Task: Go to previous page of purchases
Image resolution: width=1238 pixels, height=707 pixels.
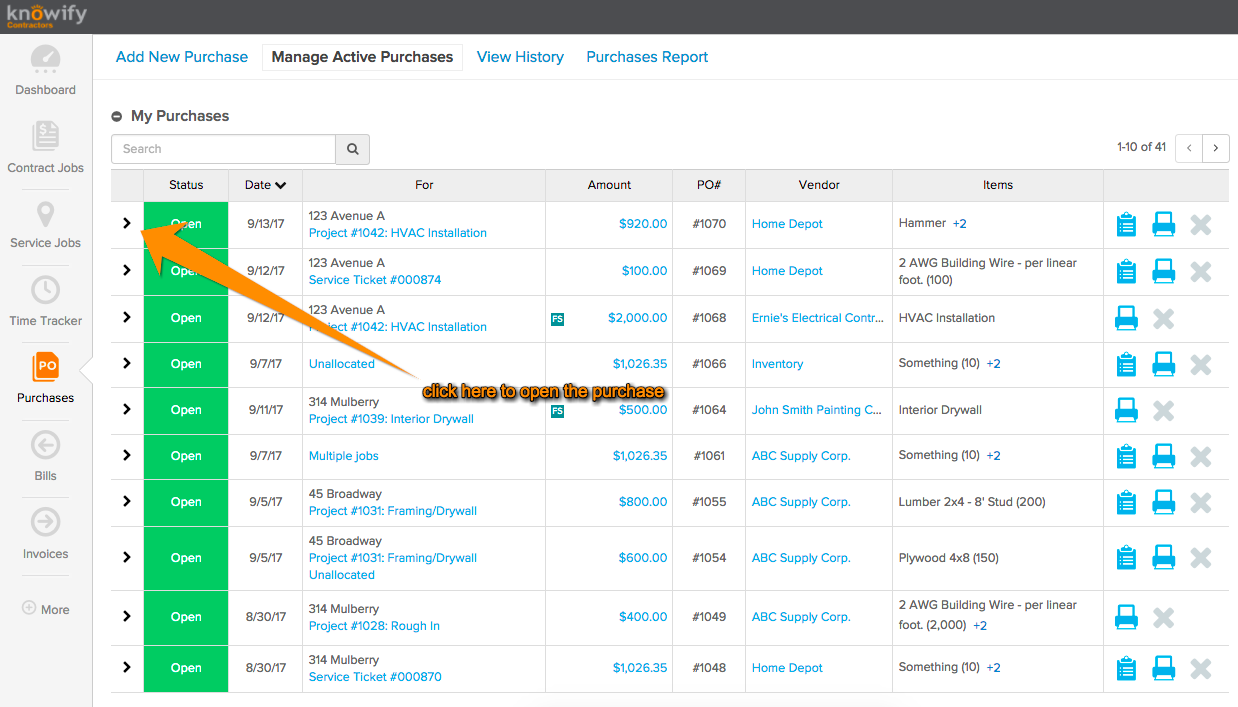Action: coord(1189,148)
